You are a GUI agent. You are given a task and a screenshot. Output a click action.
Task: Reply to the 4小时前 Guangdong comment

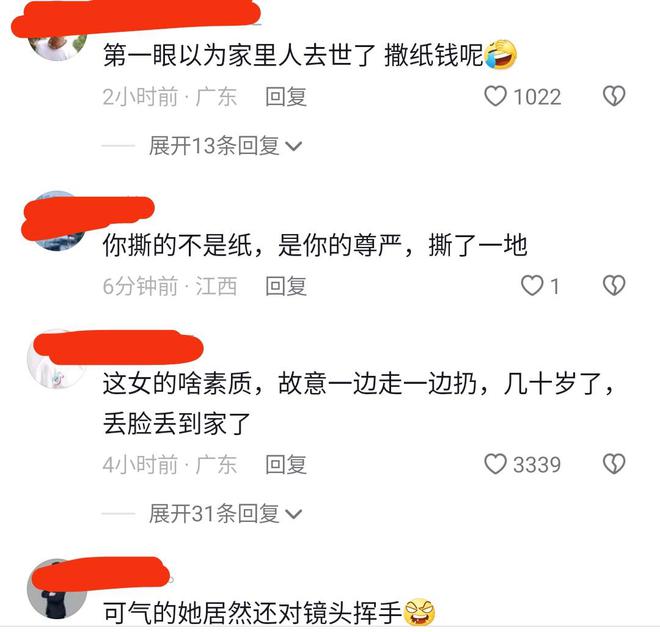[x=286, y=465]
